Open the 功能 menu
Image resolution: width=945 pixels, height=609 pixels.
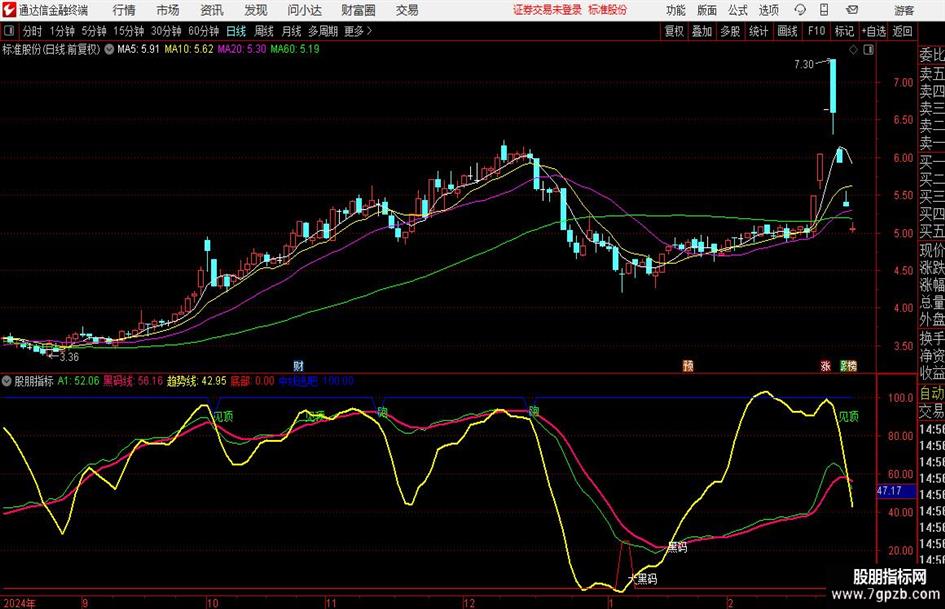pos(676,10)
